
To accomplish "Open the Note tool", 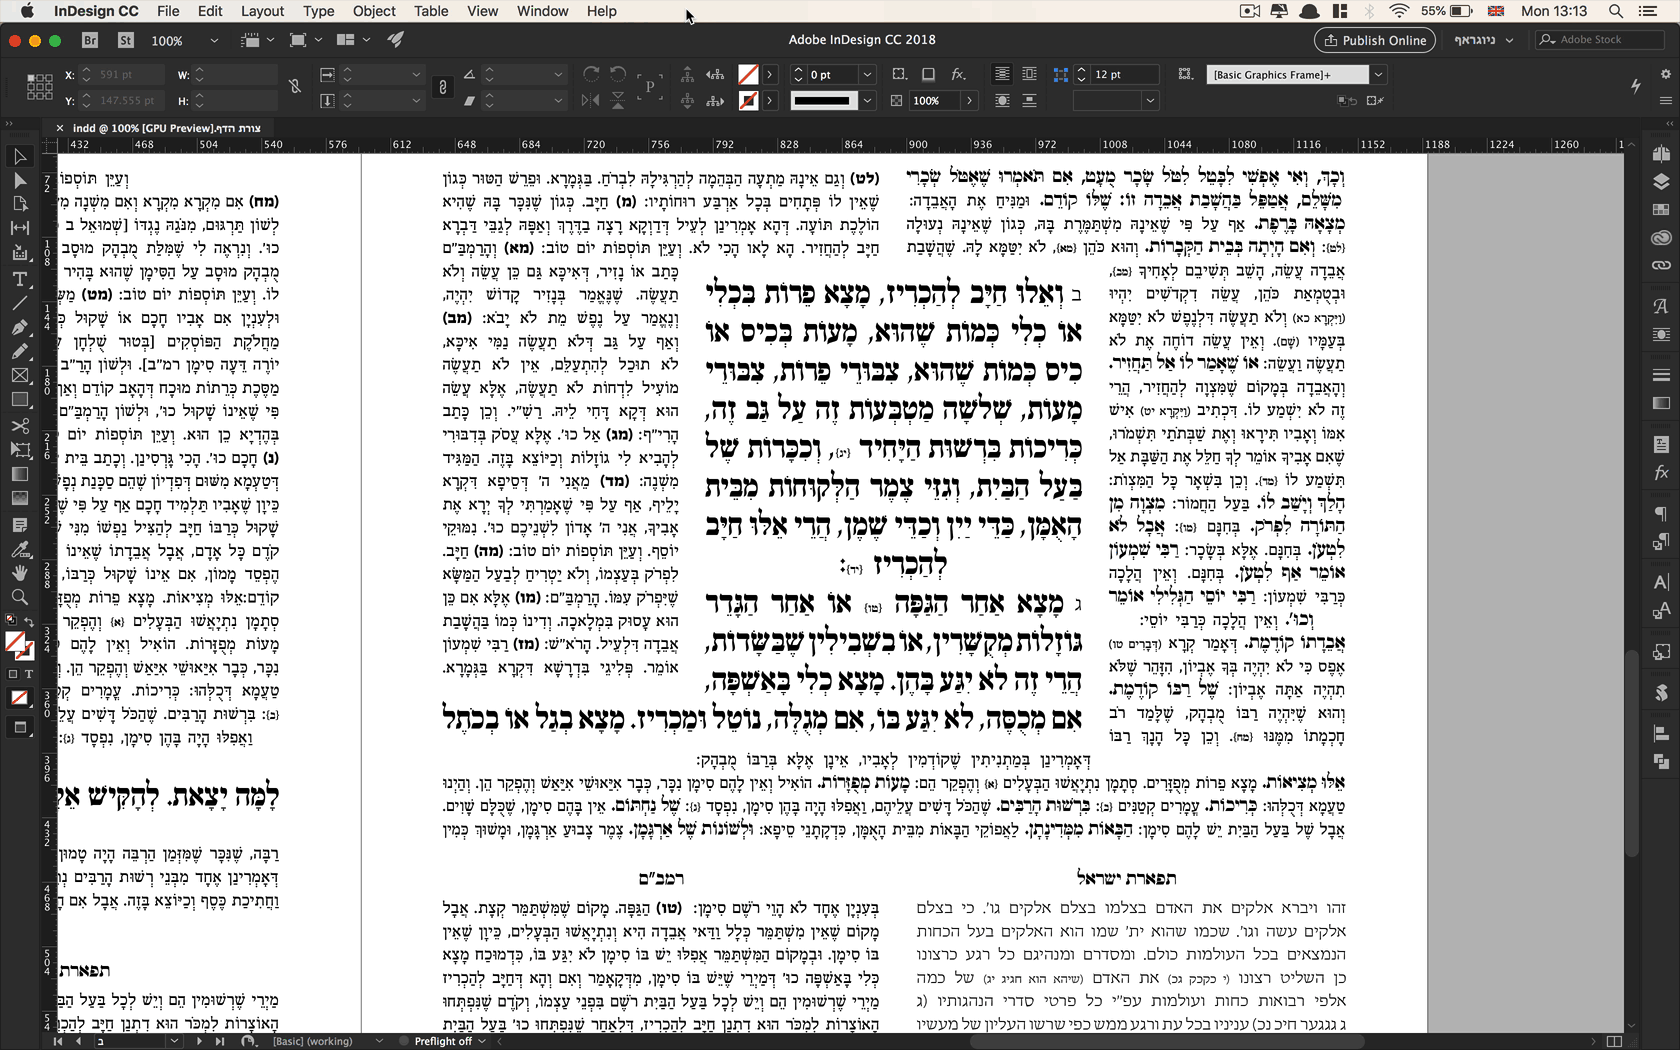I will click(19, 524).
